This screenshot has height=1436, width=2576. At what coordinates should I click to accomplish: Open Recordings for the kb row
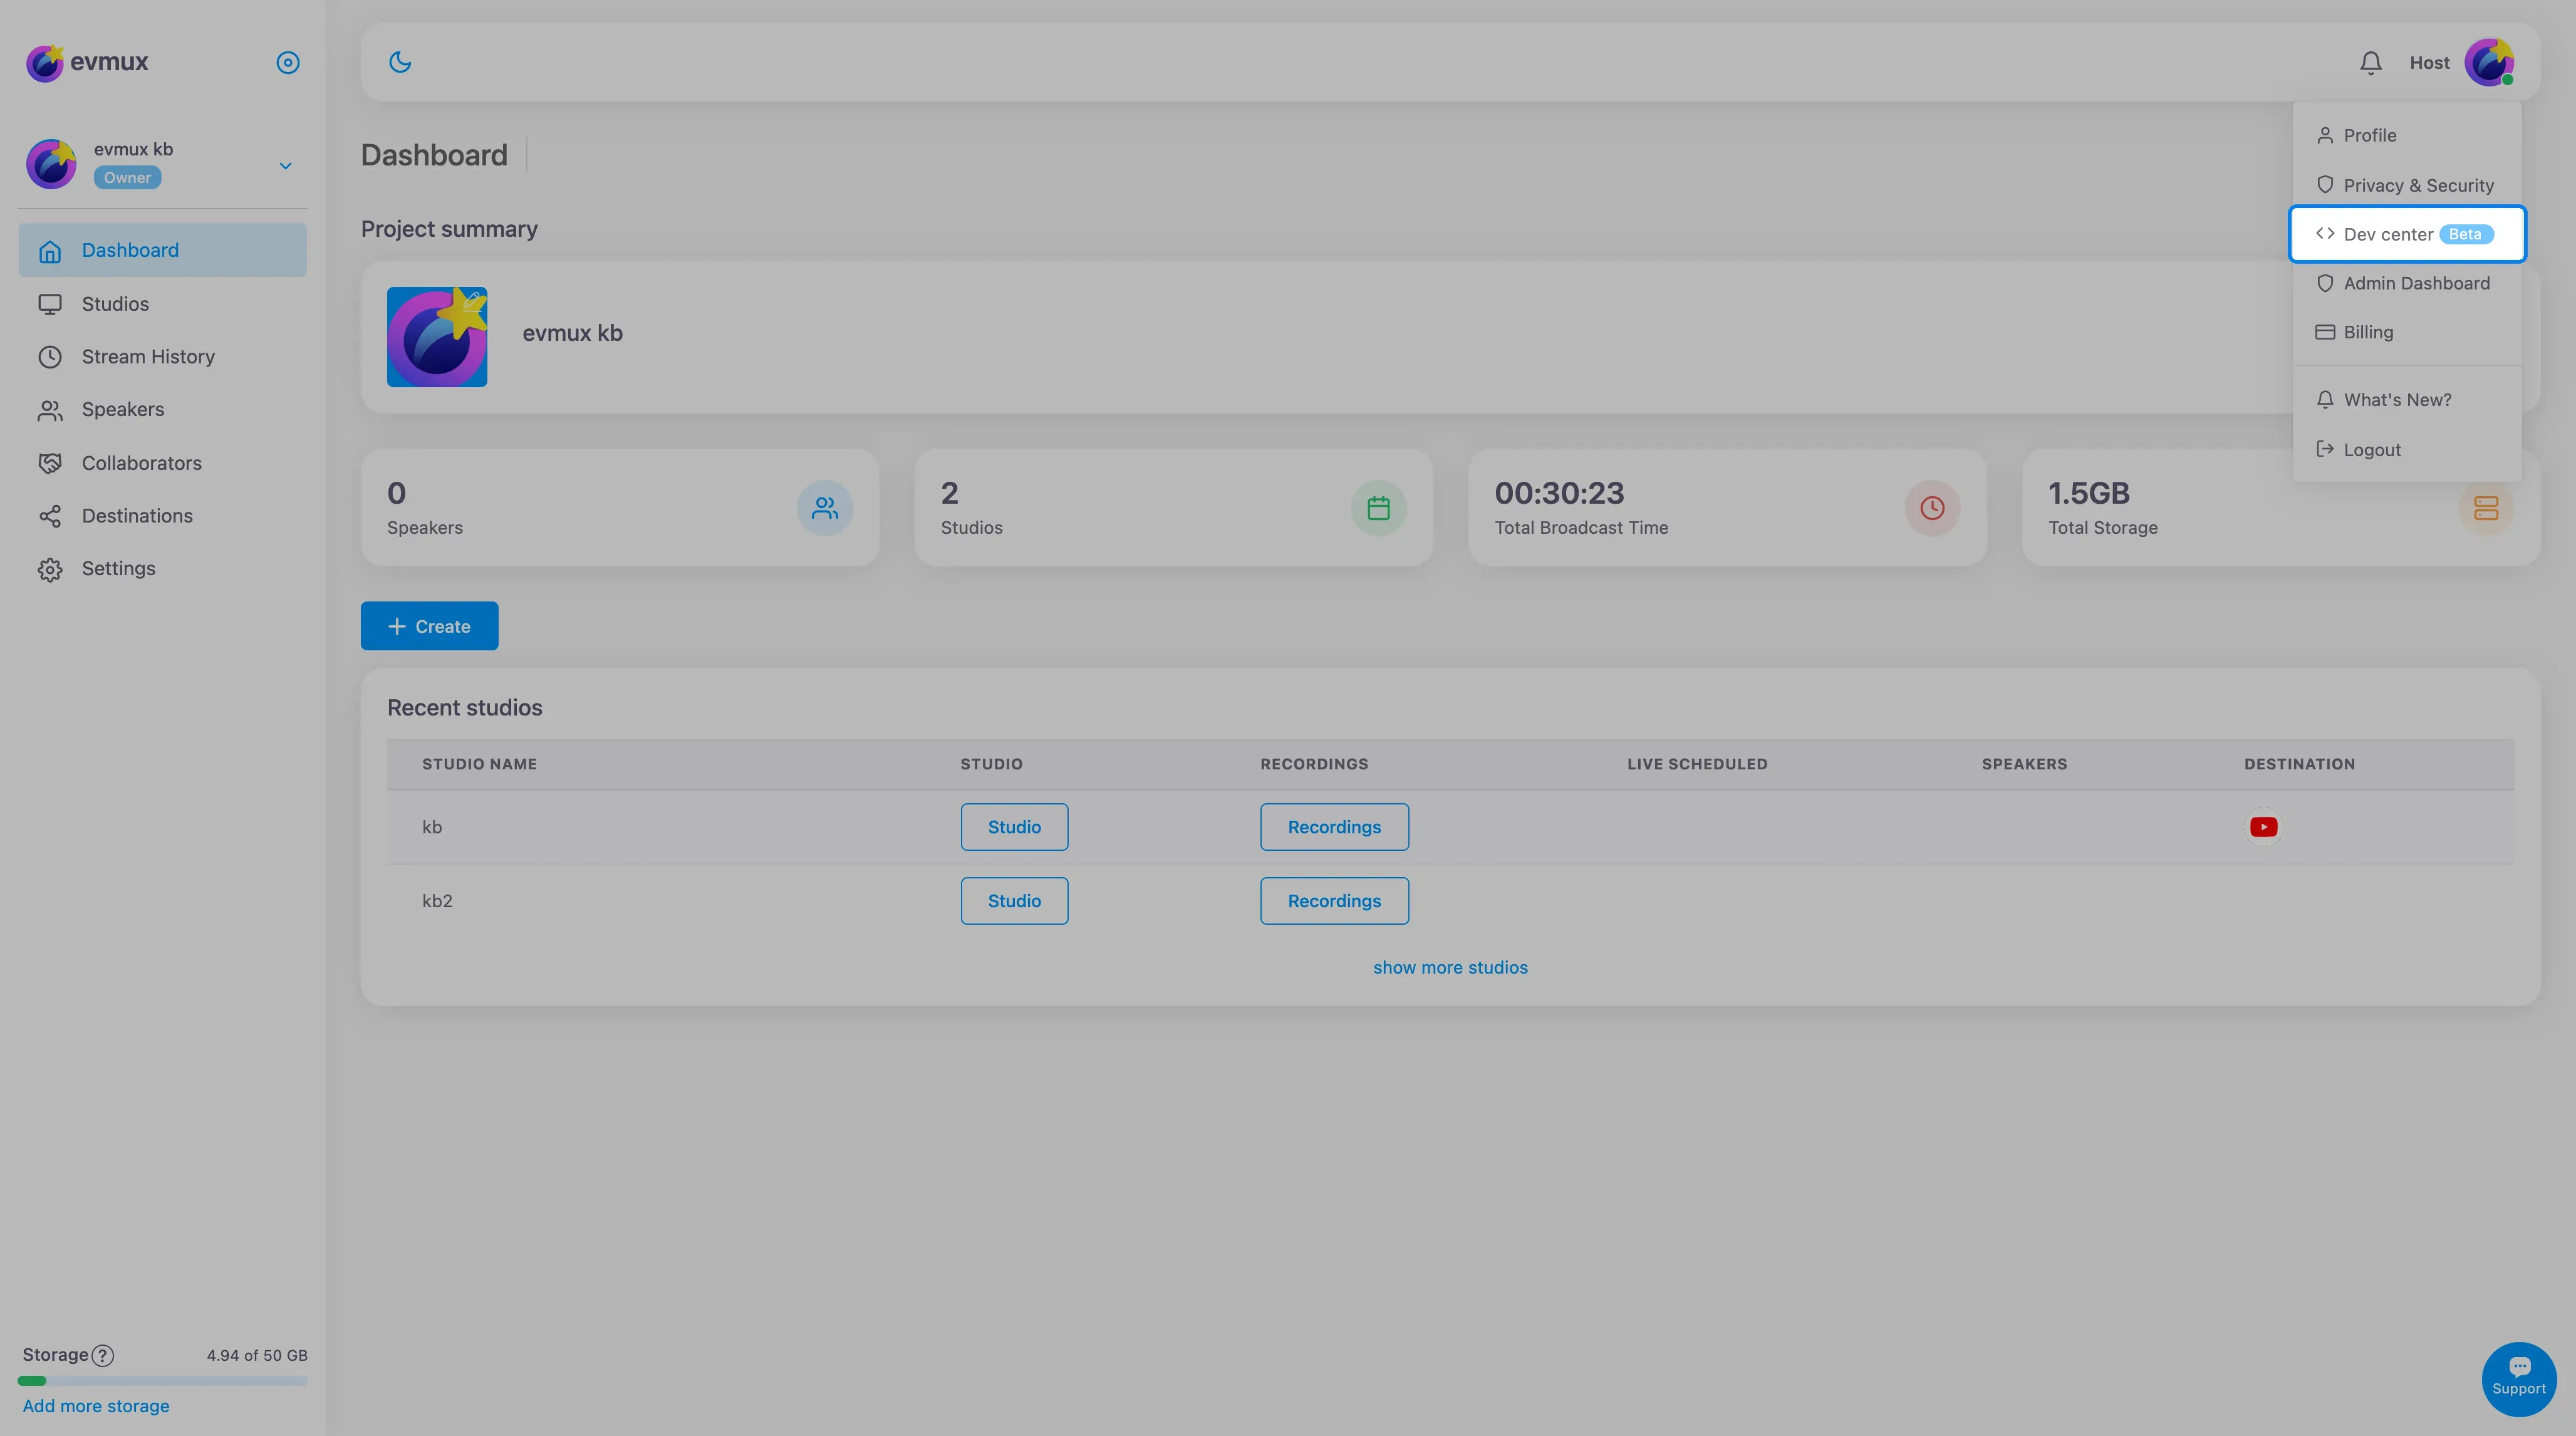(x=1334, y=827)
